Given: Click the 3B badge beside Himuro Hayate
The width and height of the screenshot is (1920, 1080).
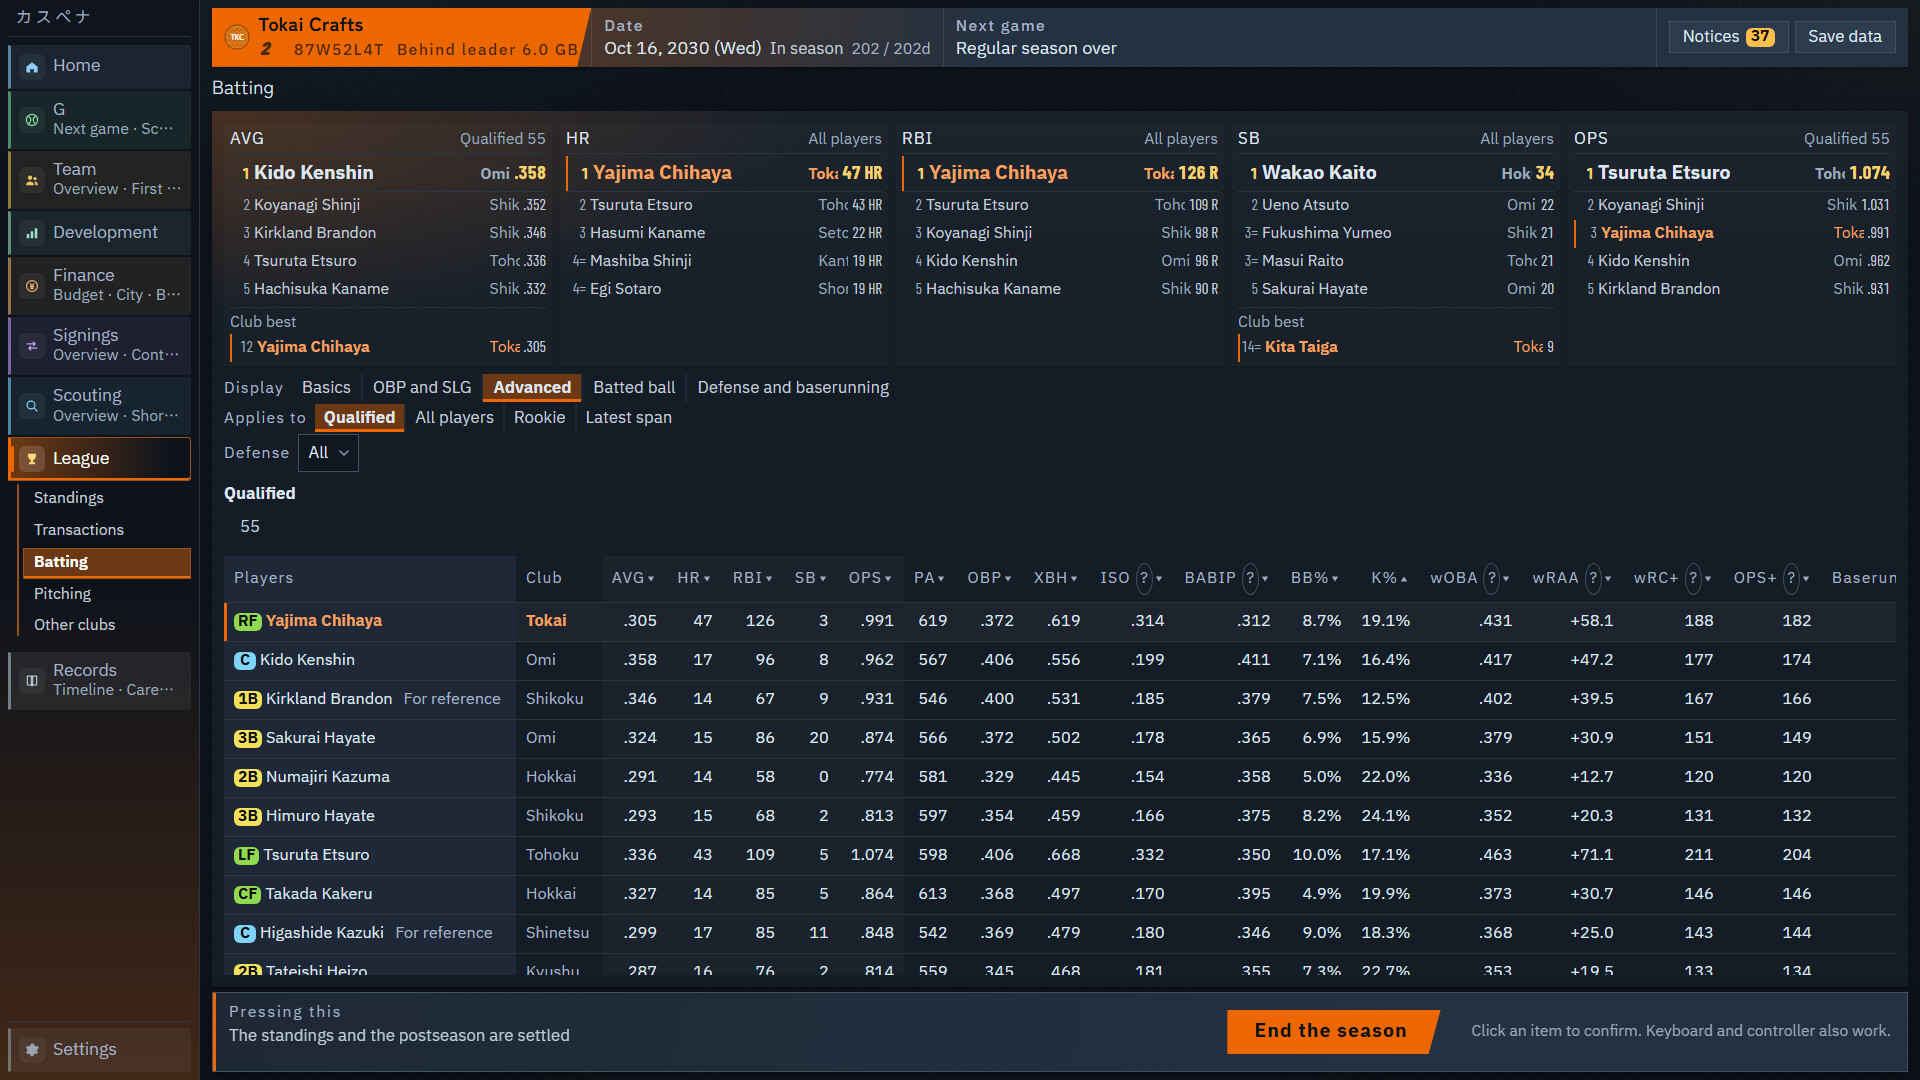Looking at the screenshot, I should click(x=247, y=816).
